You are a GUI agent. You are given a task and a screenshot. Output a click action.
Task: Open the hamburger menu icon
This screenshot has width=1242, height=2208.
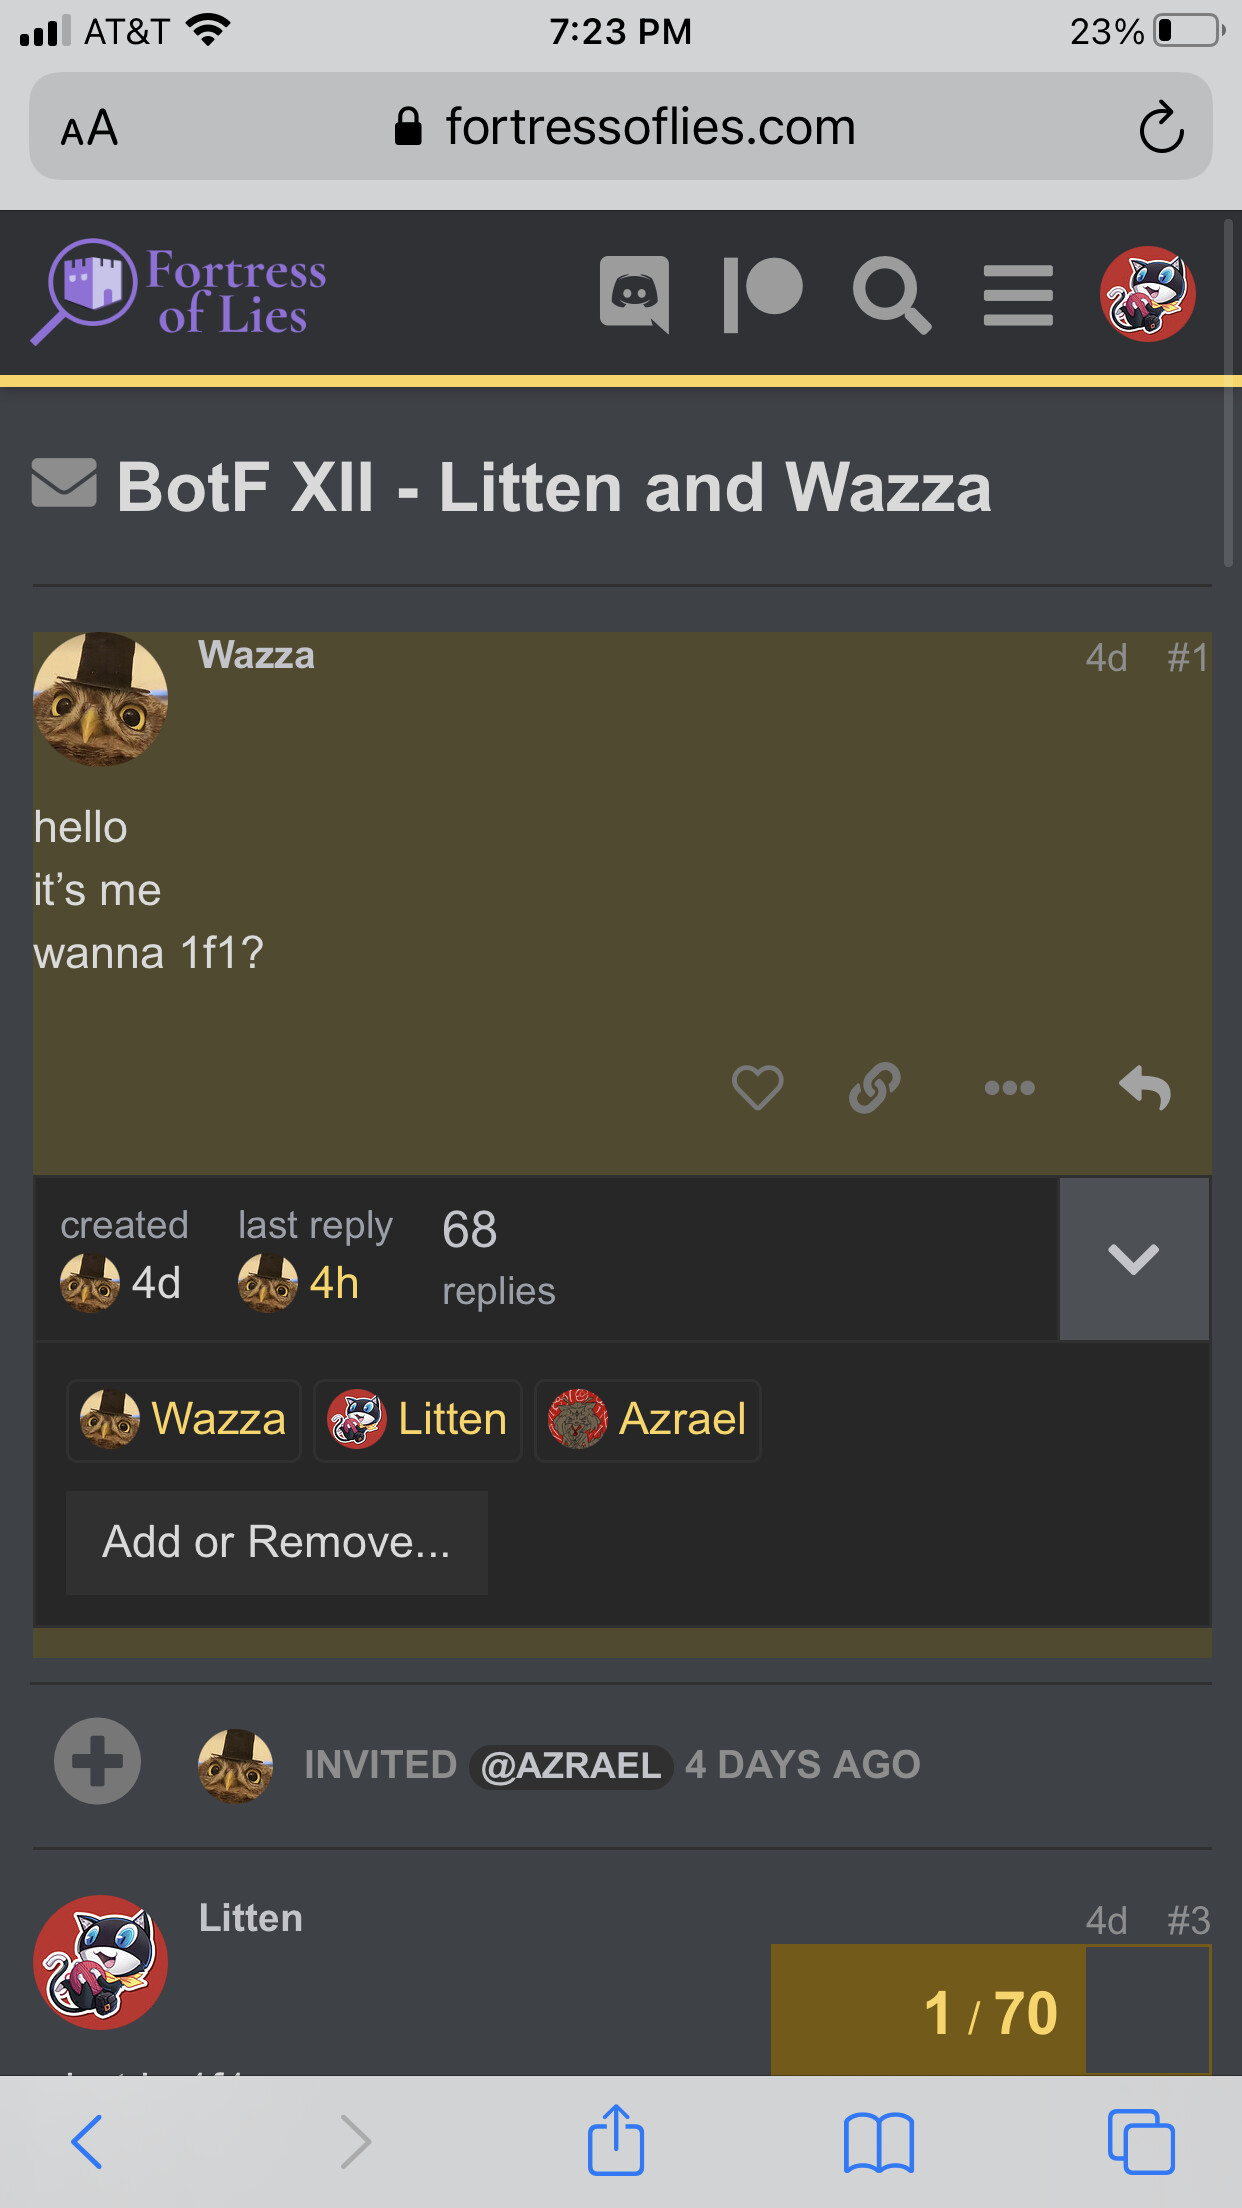pyautogui.click(x=1018, y=295)
